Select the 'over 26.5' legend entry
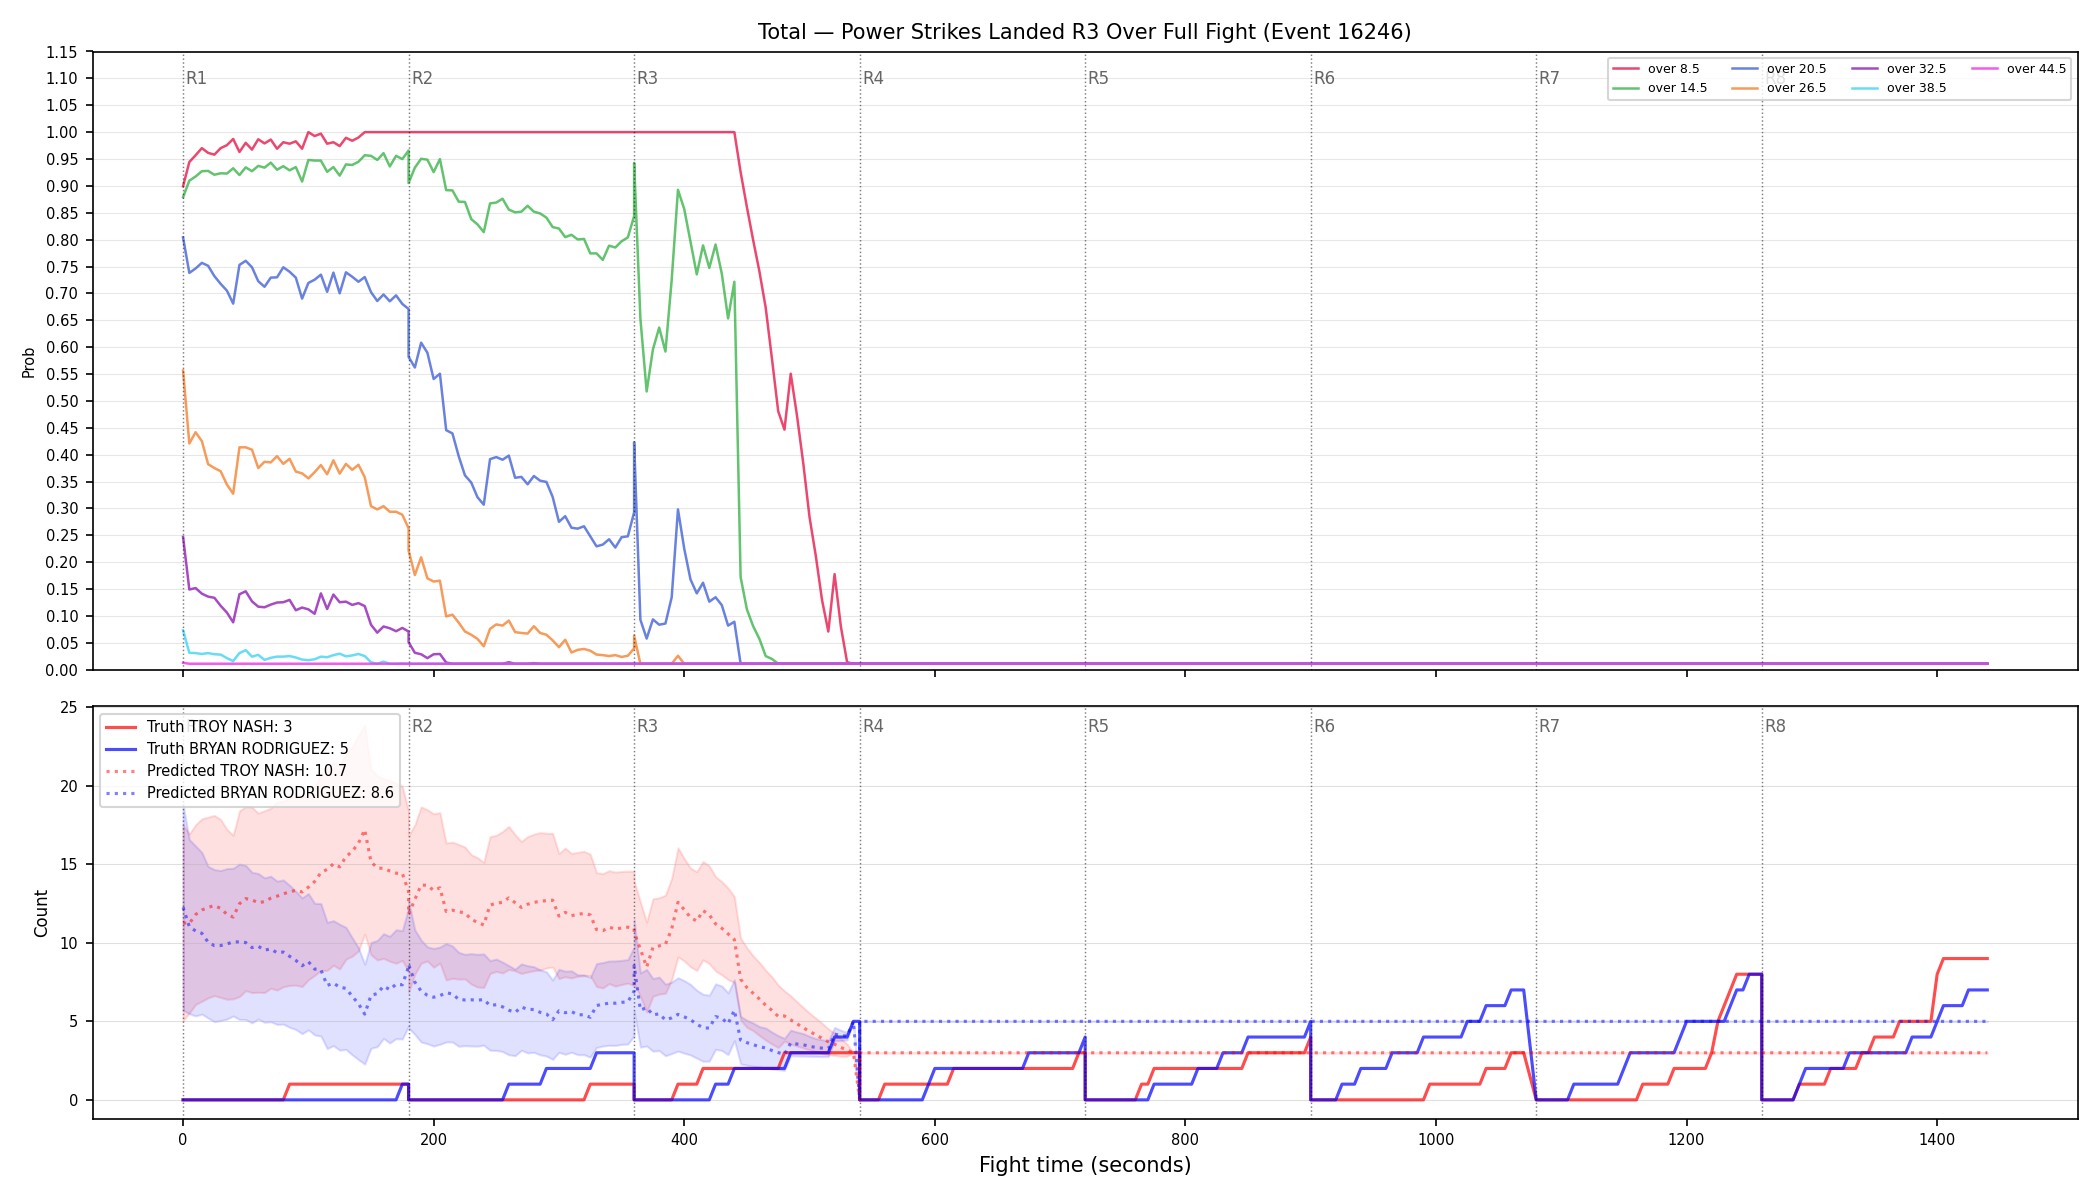The height and width of the screenshot is (1200, 2100). (x=1779, y=88)
